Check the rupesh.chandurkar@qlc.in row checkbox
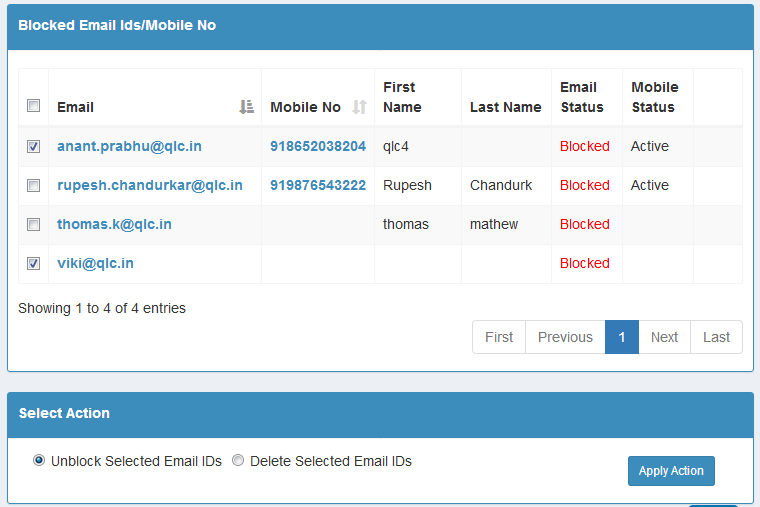This screenshot has width=760, height=507. pos(33,185)
